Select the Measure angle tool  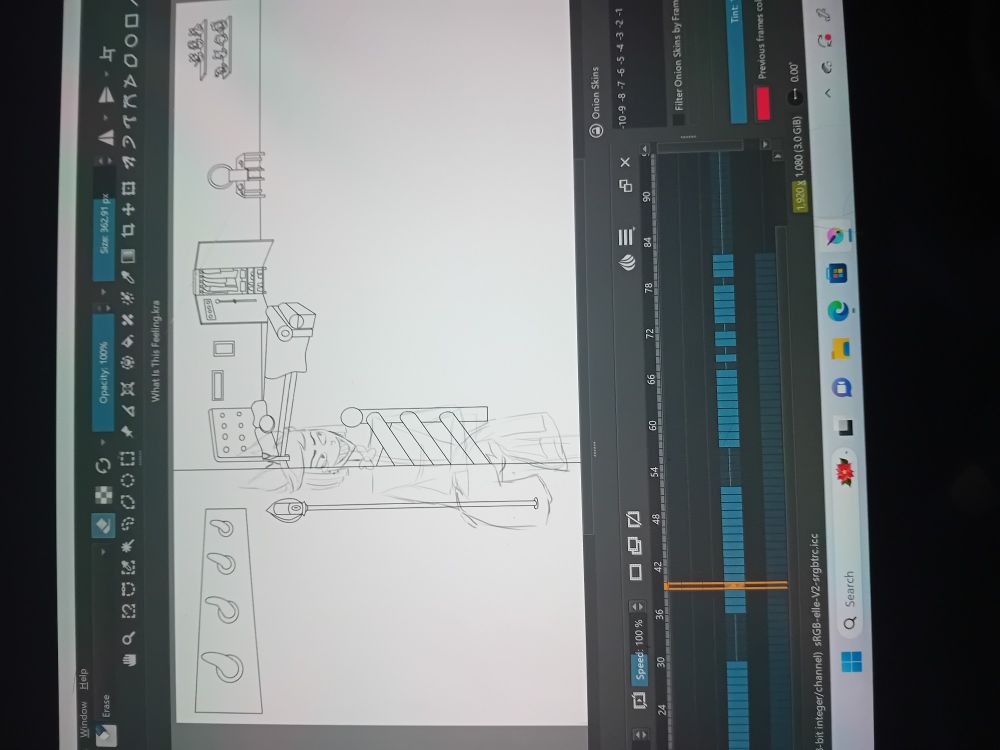(128, 410)
